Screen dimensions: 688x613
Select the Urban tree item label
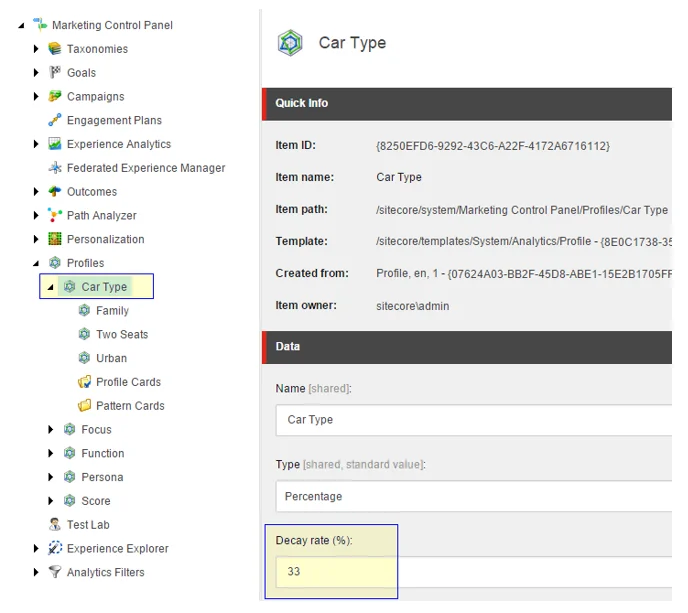111,358
